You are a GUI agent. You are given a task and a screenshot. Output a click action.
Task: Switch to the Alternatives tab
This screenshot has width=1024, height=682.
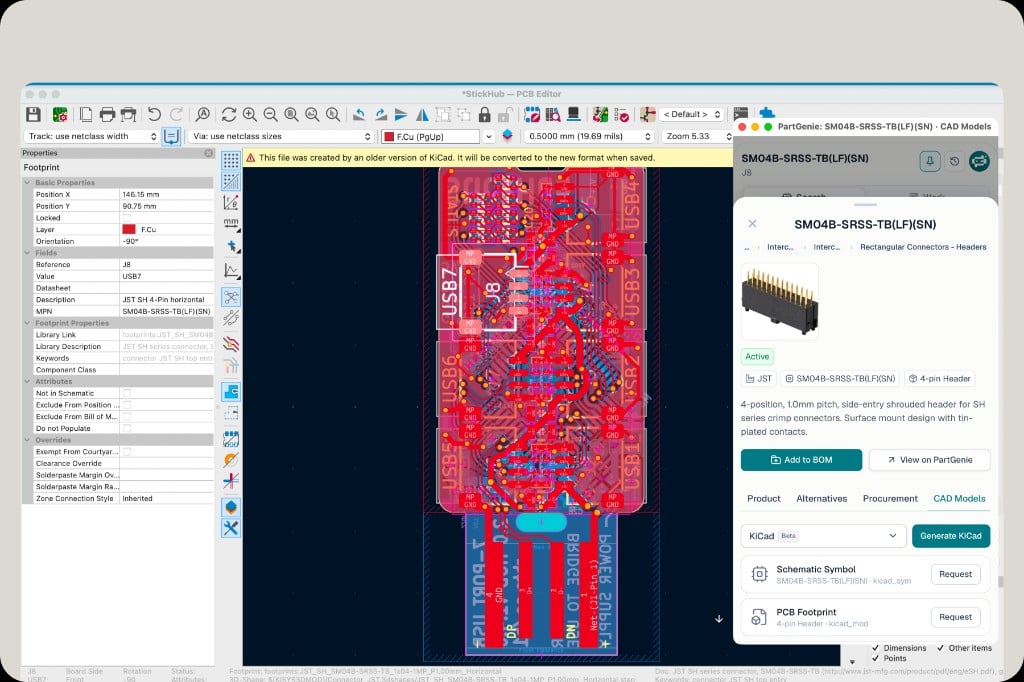[x=822, y=498]
